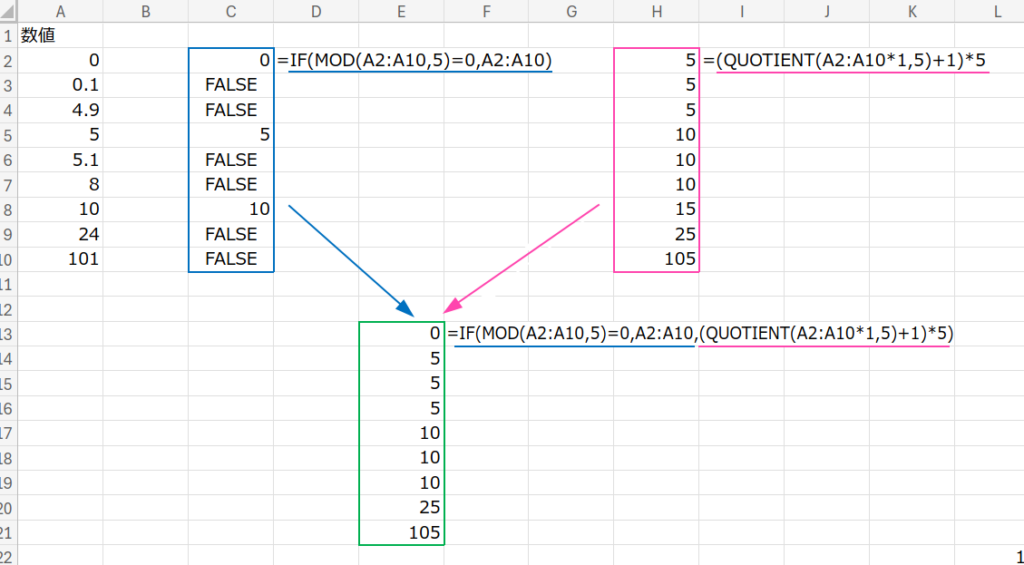This screenshot has height=565, width=1024.
Task: Select cell A10 with value 101
Action: 61,259
